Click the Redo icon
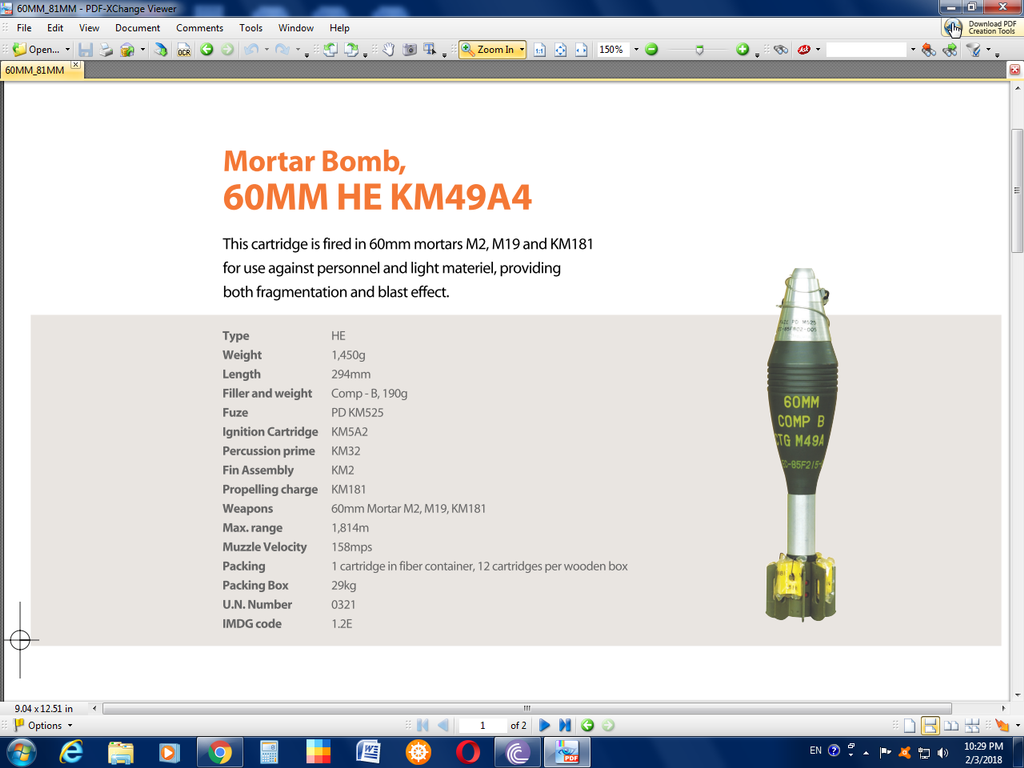The width and height of the screenshot is (1024, 768). point(282,50)
